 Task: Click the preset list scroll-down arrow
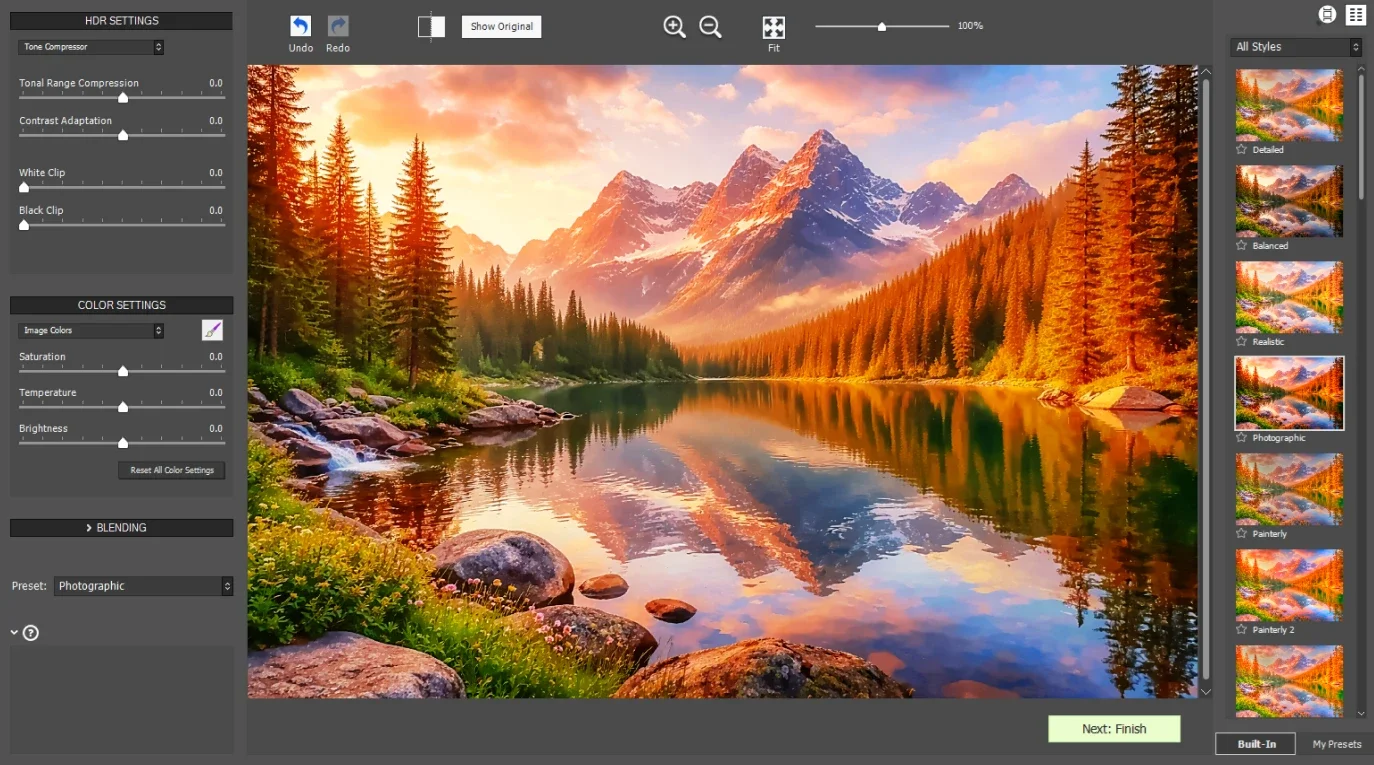click(x=1361, y=713)
